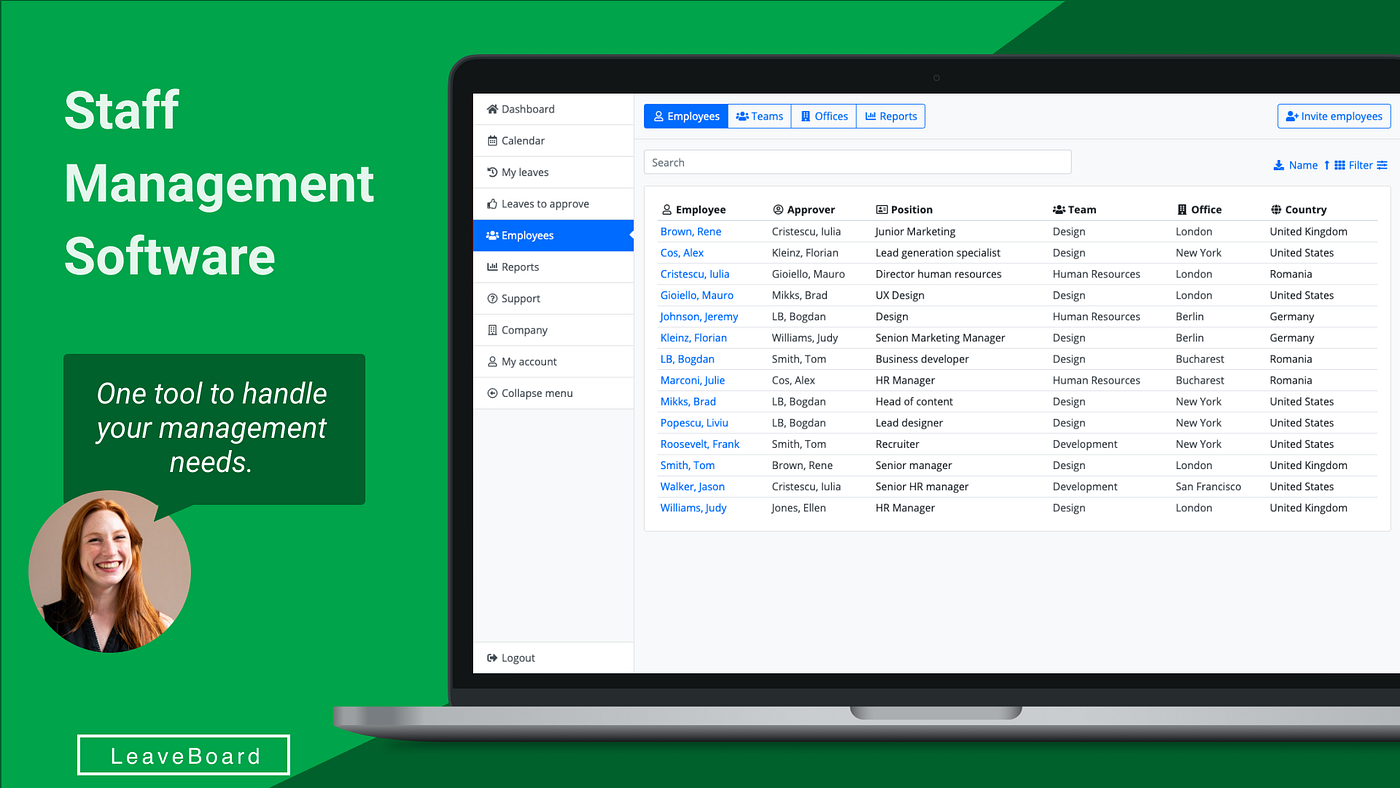Click the Teams tab people icon
The width and height of the screenshot is (1400, 788).
[742, 116]
